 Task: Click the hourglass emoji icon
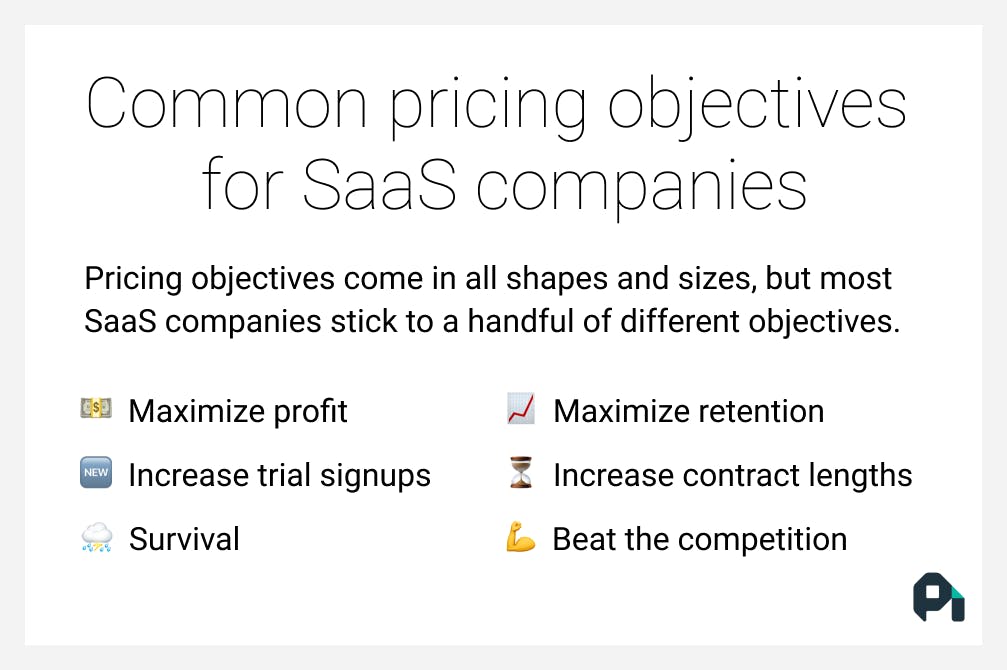520,474
